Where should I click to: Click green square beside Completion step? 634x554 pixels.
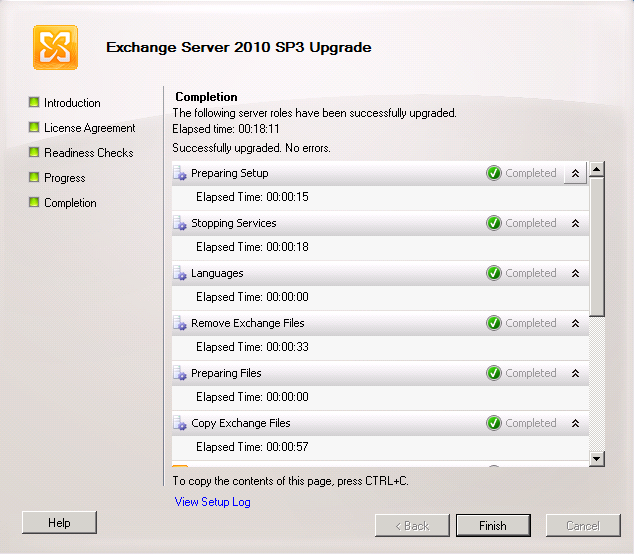click(x=34, y=202)
